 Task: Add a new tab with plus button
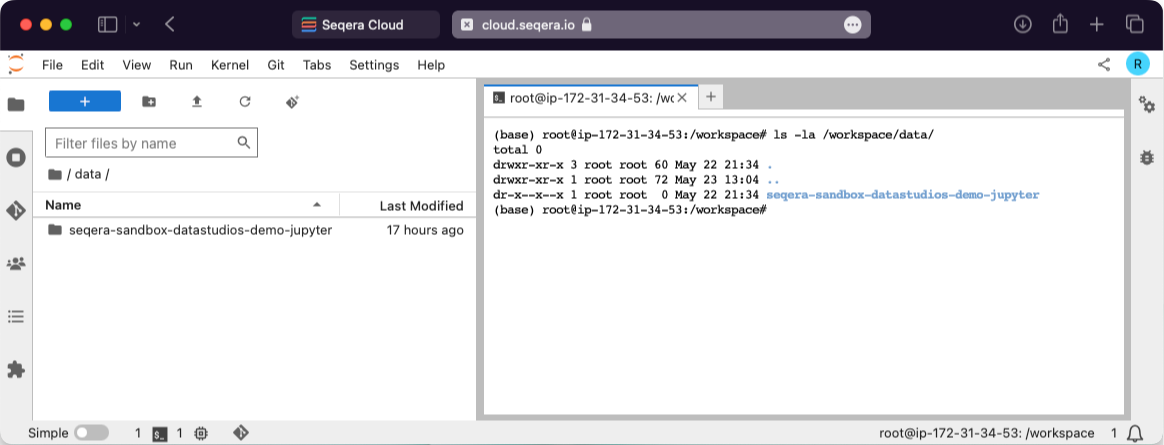711,97
